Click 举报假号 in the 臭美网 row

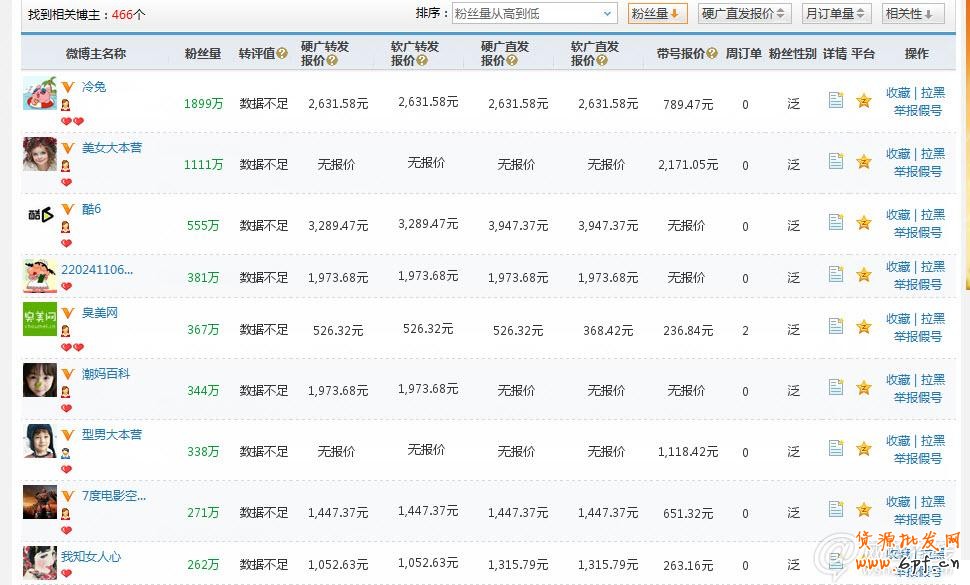(917, 337)
